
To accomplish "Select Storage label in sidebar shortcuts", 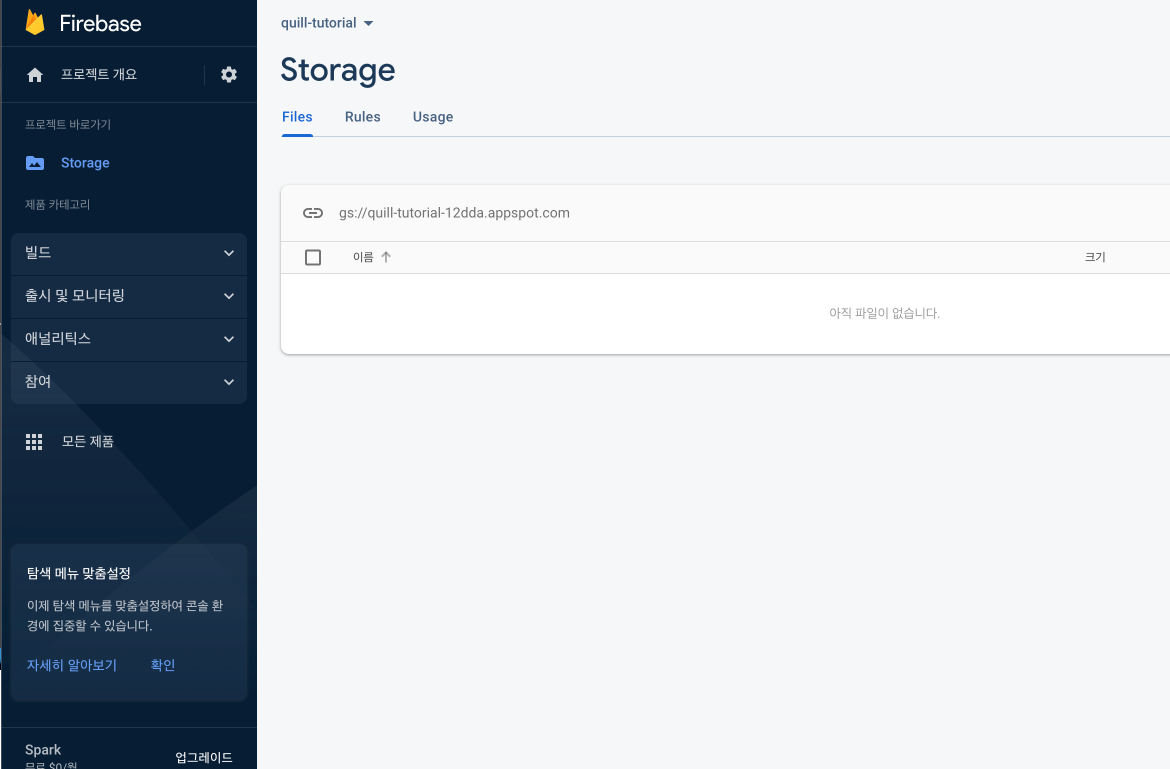I will click(x=85, y=163).
